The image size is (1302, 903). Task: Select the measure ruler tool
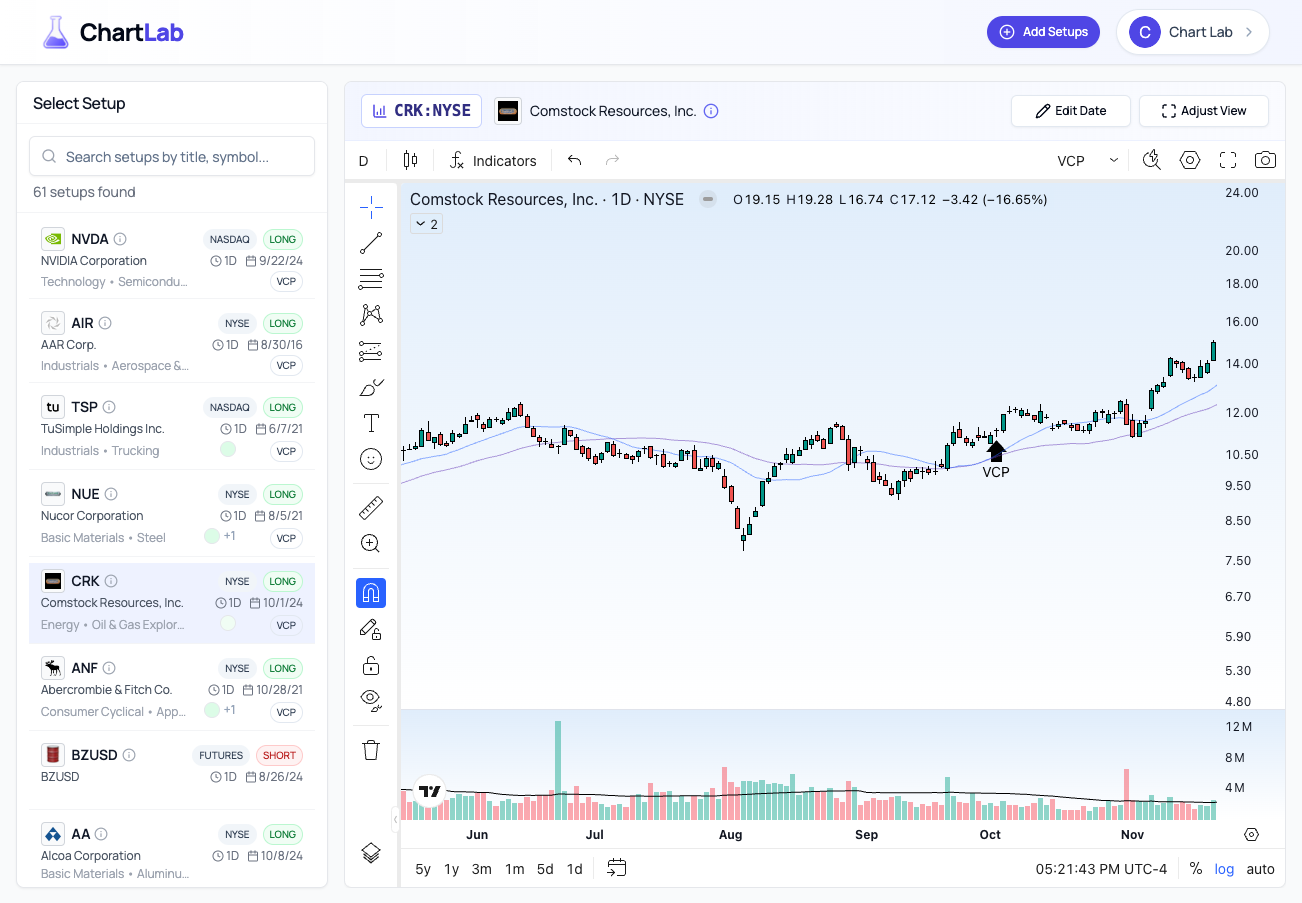pyautogui.click(x=371, y=507)
